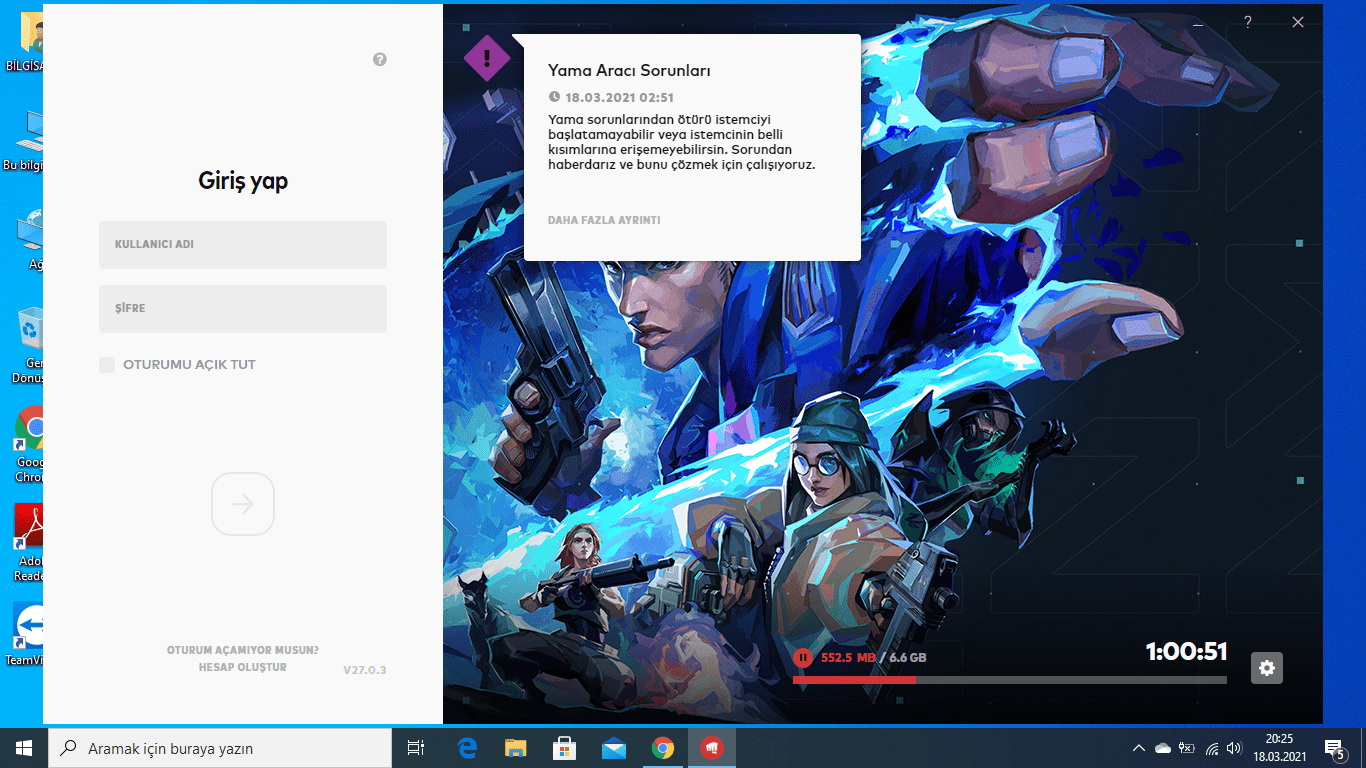Click the taskbar search box

click(220, 748)
